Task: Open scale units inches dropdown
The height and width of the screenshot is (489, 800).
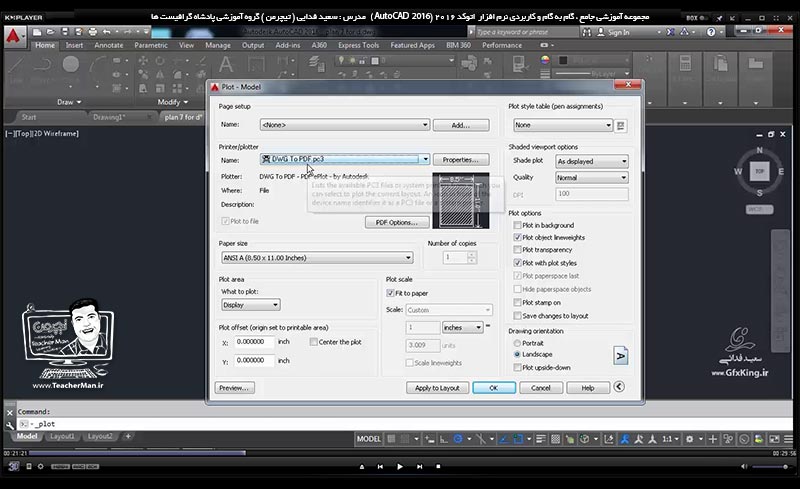Action: [x=462, y=328]
